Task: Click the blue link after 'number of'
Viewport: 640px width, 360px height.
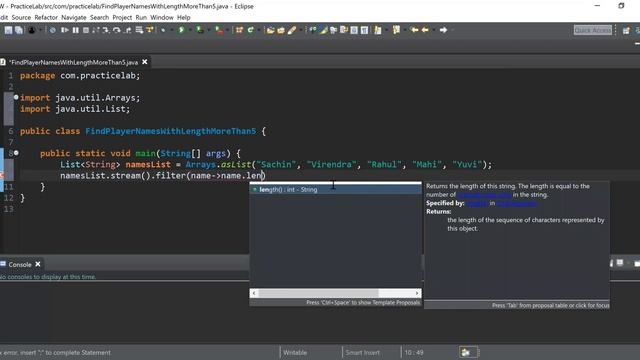Action: [484, 195]
